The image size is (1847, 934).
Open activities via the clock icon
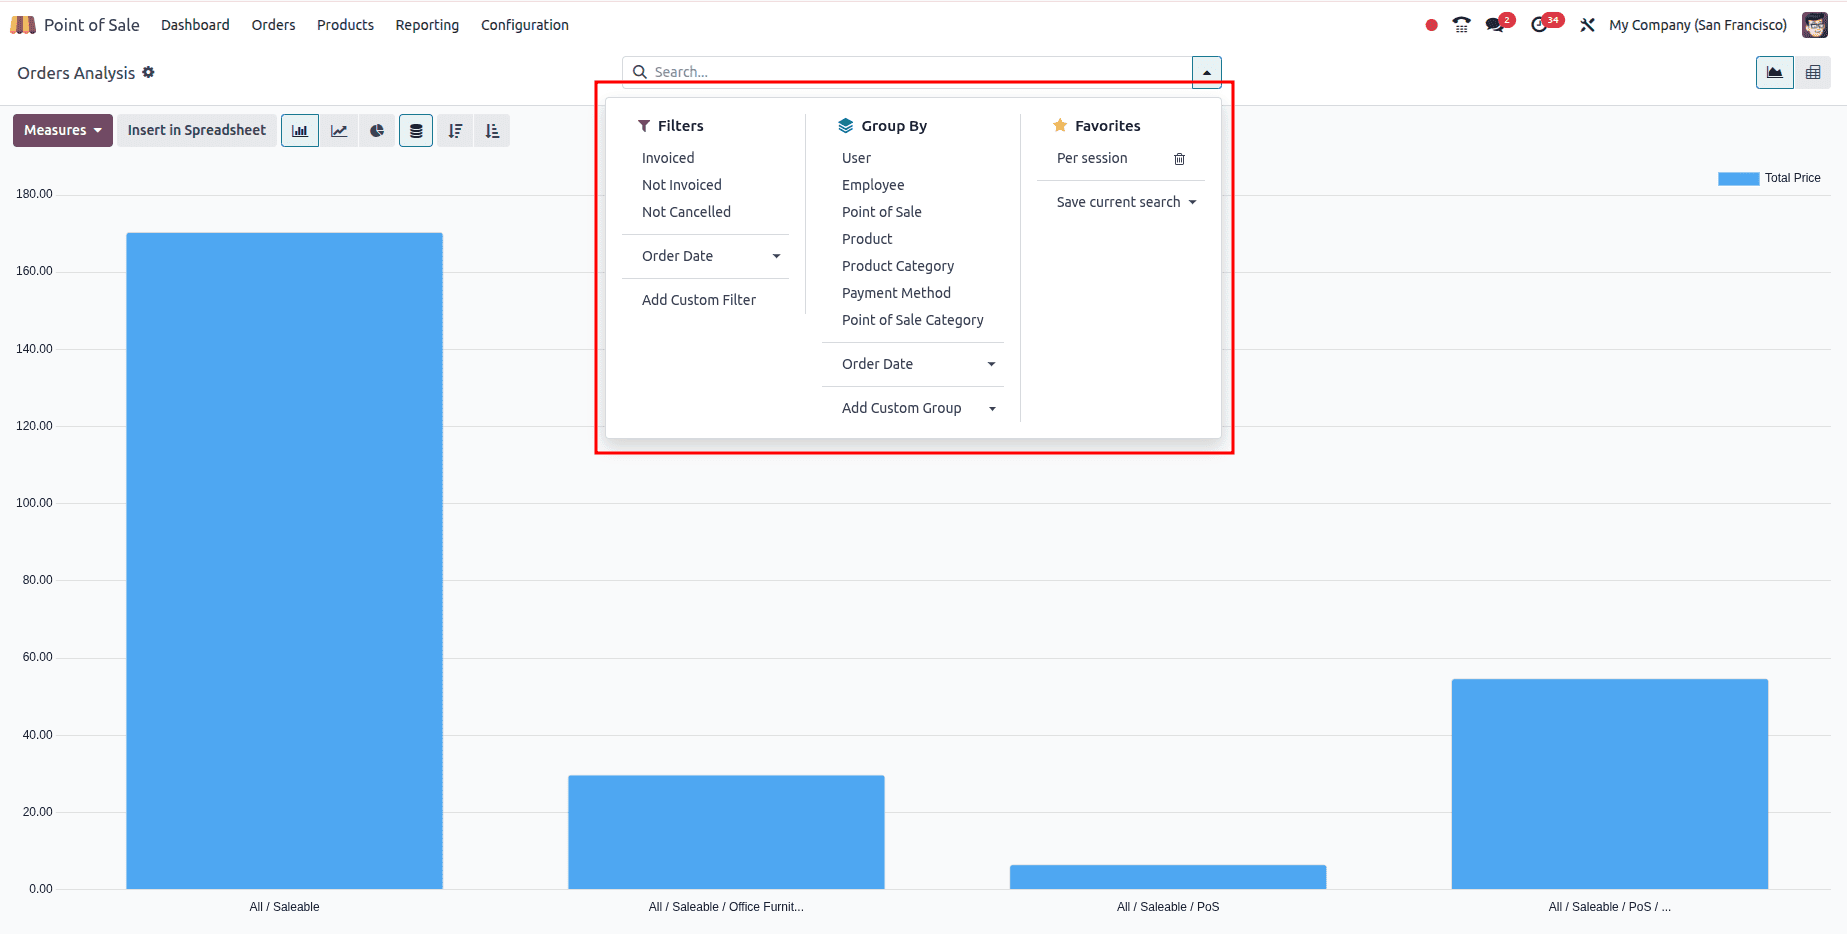[x=1541, y=23]
